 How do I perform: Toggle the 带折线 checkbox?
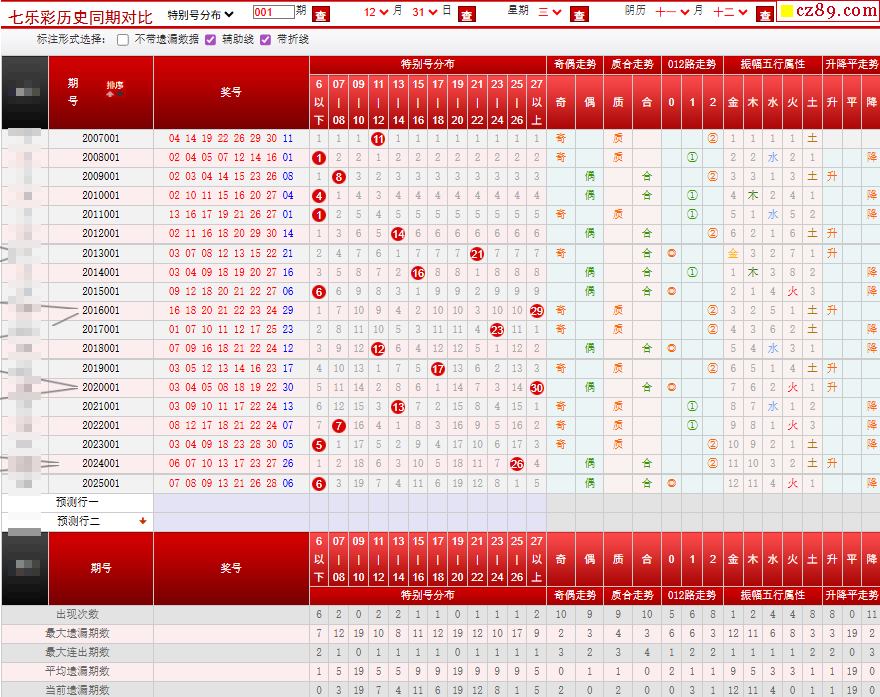[265, 40]
